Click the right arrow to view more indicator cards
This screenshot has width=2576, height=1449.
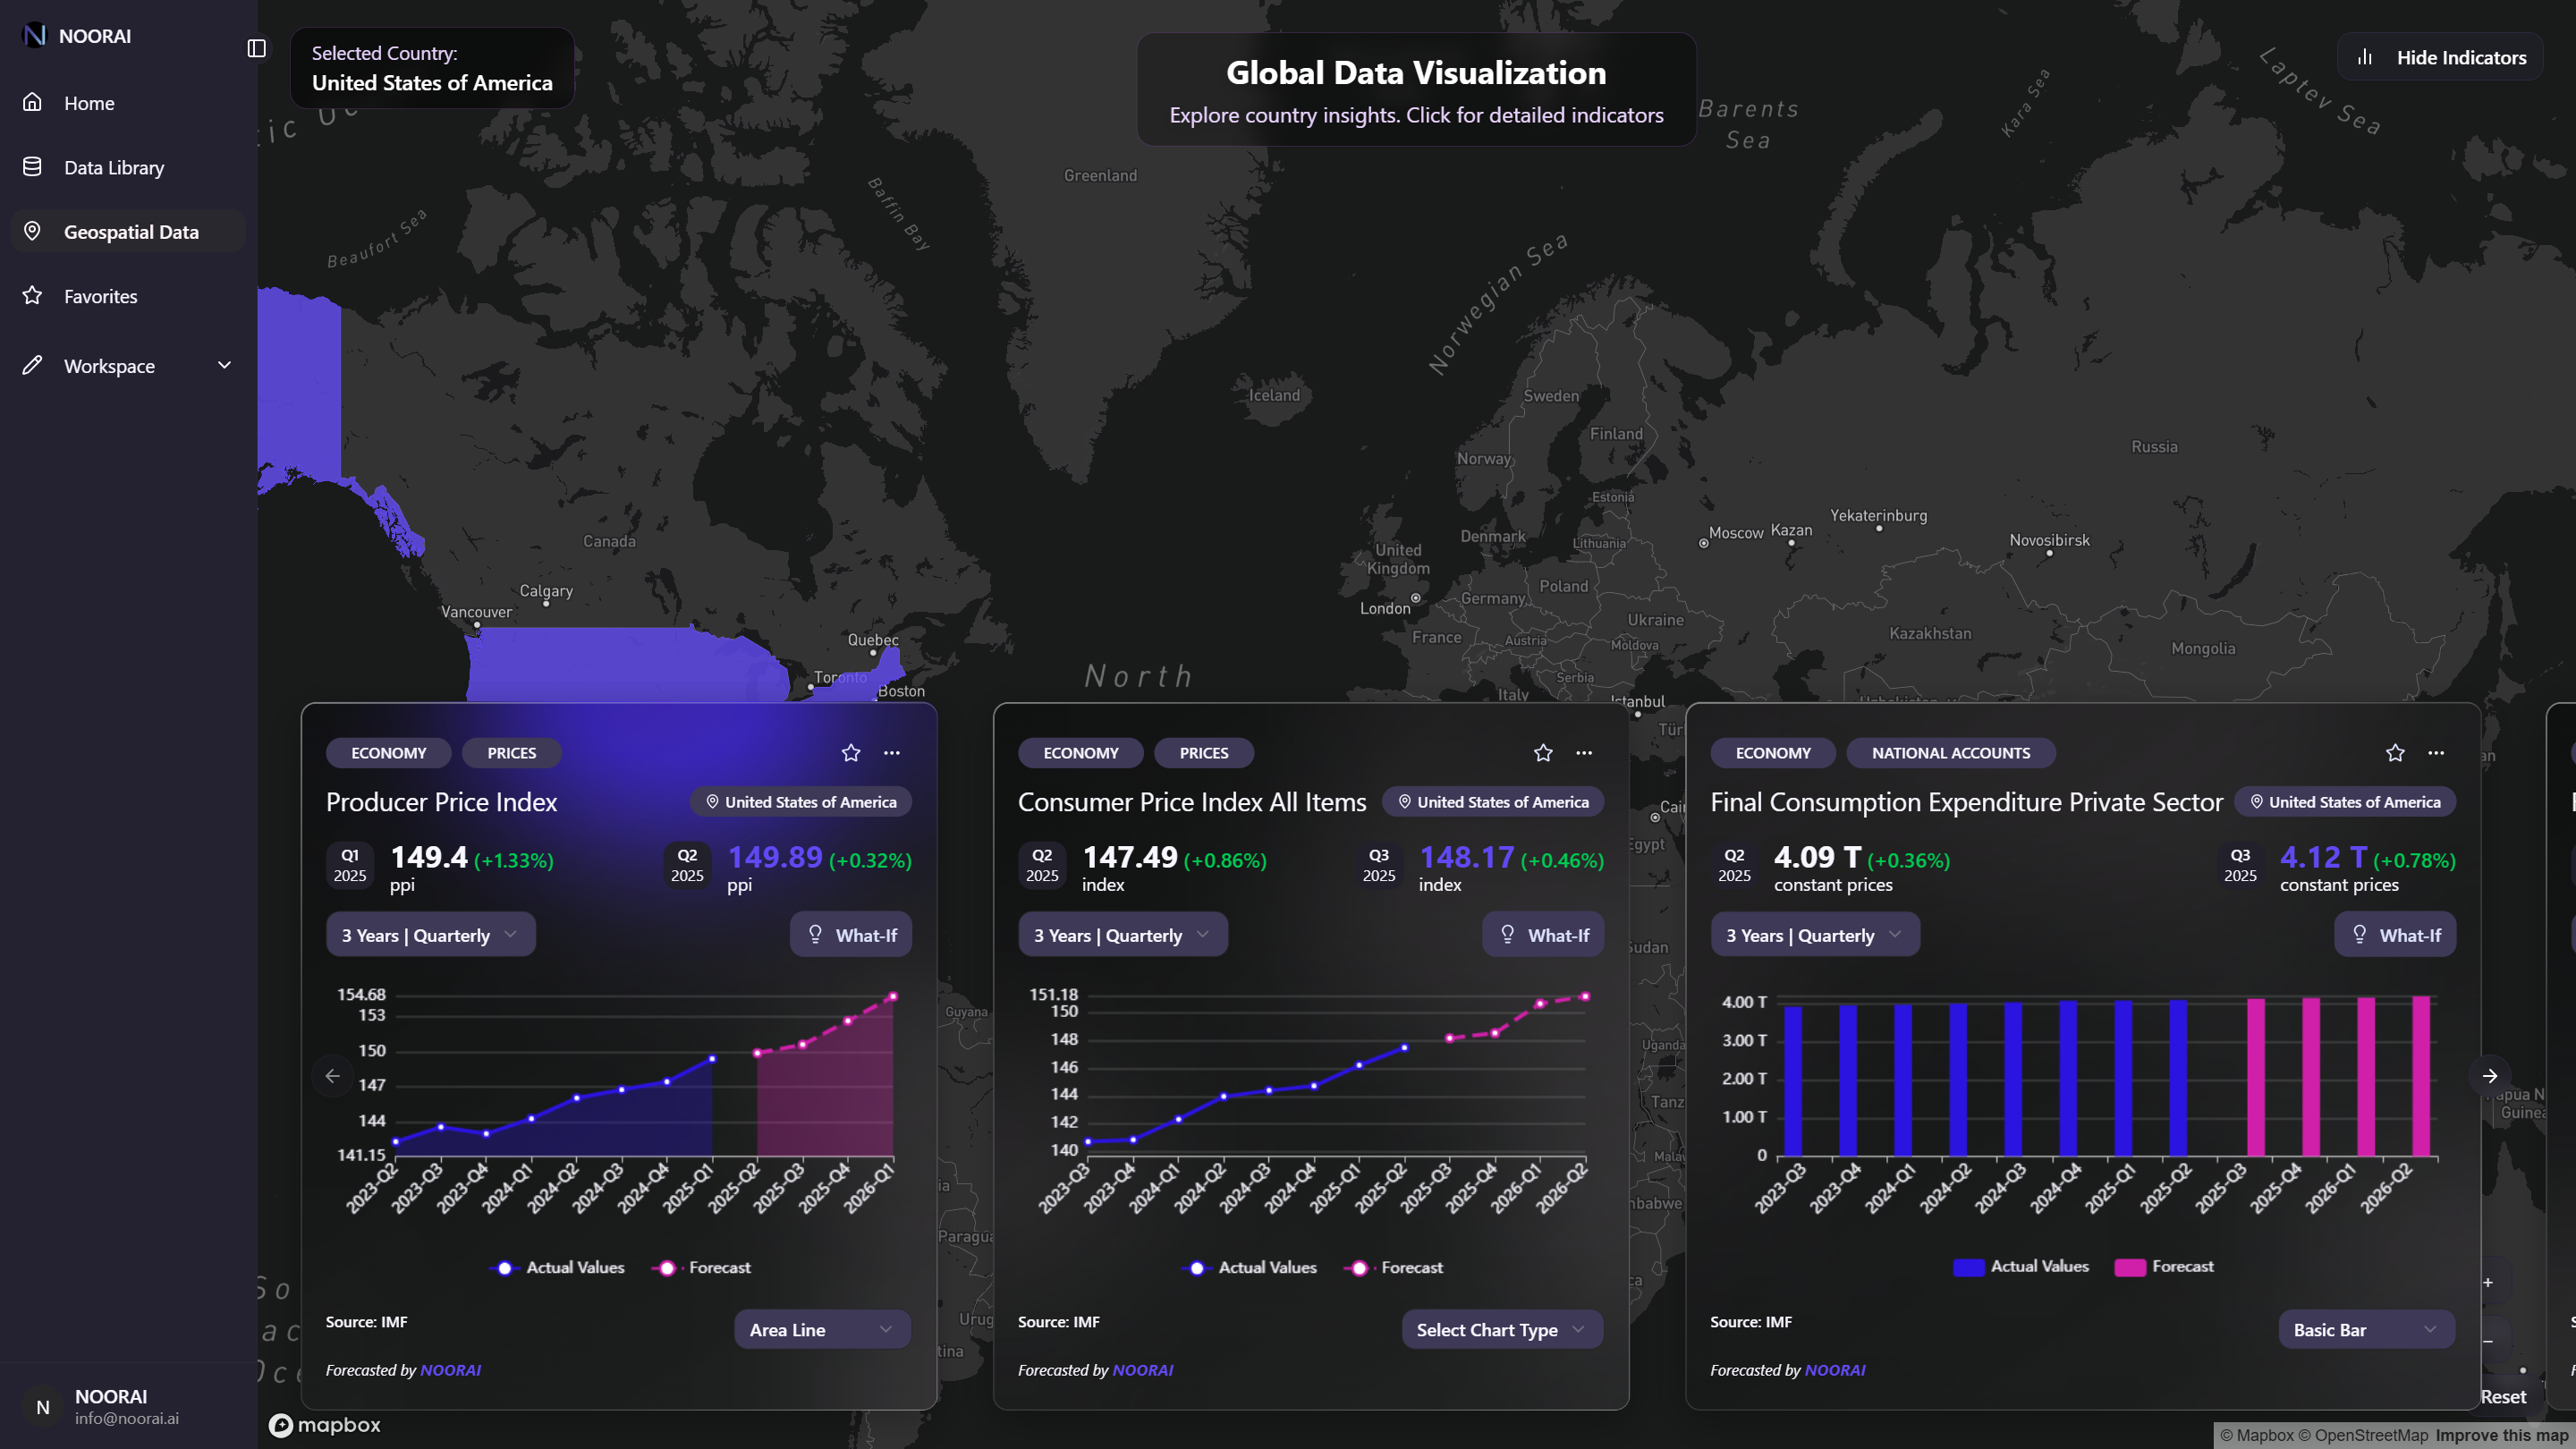coord(2489,1075)
